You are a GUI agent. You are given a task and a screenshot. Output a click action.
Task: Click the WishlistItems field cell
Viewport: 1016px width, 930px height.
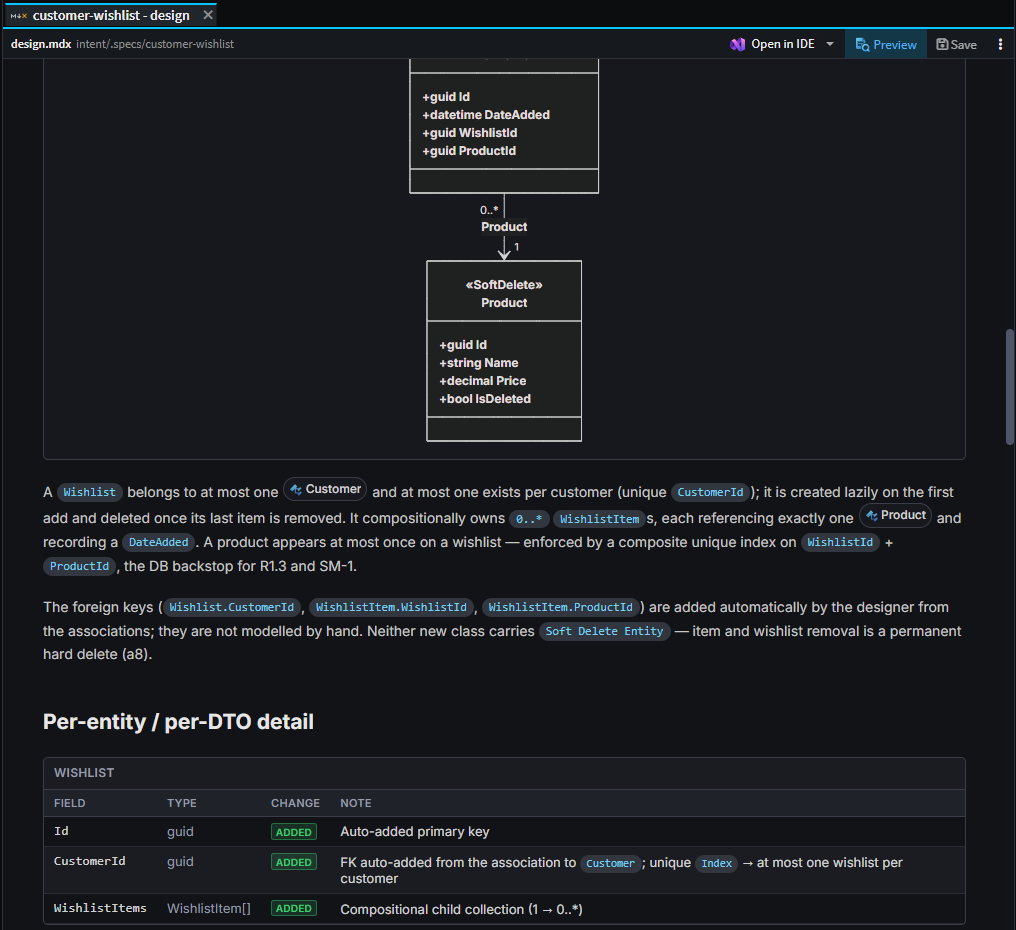(100, 908)
